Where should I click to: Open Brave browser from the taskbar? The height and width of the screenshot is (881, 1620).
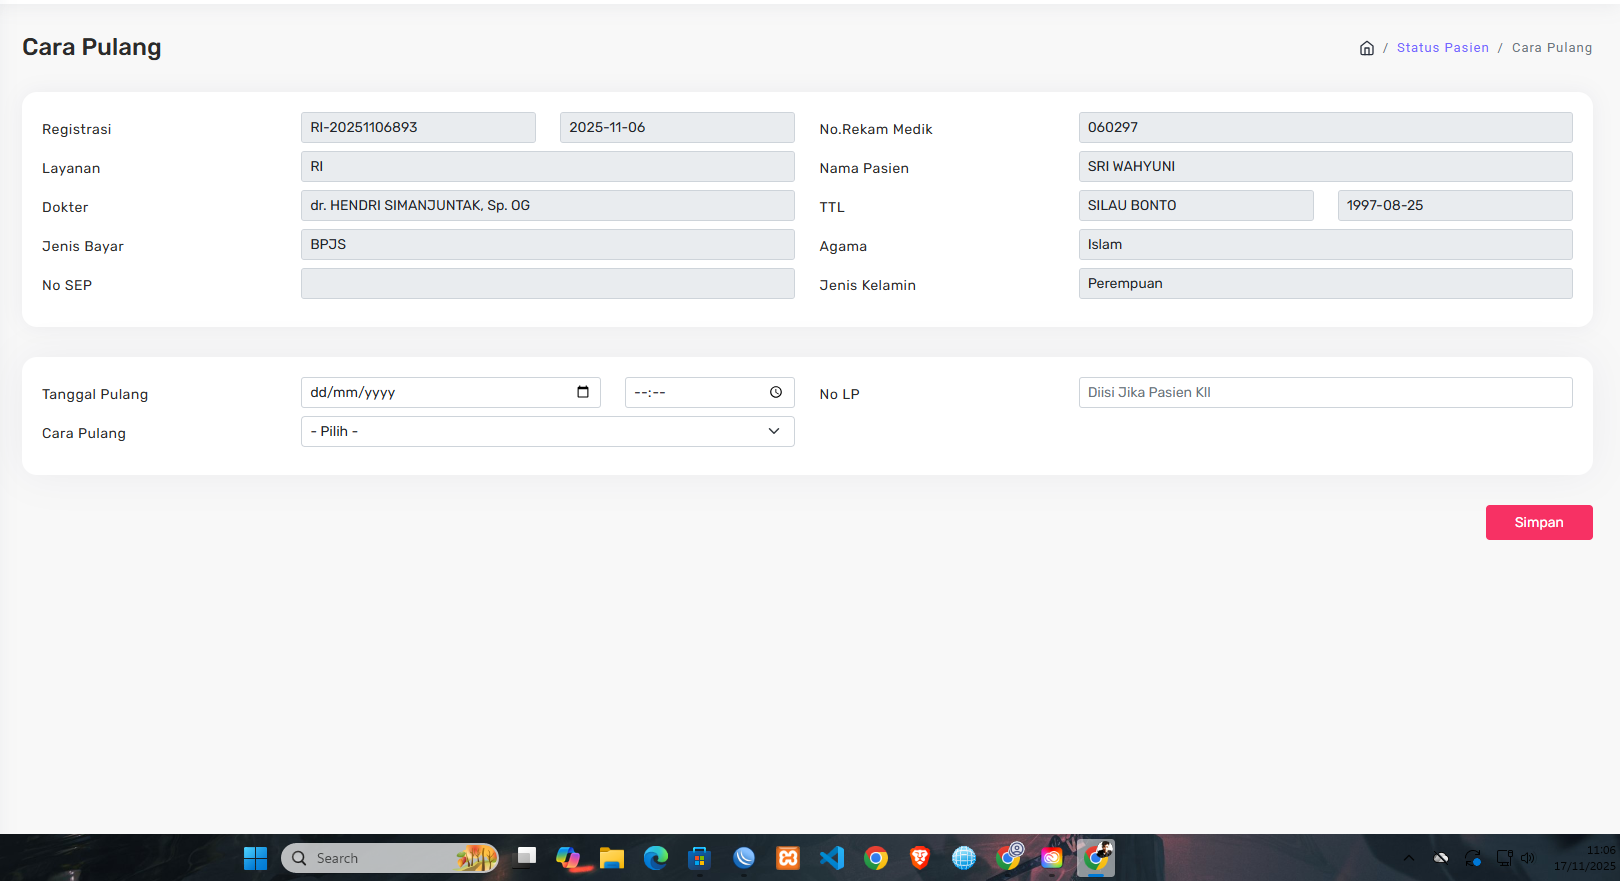coord(920,858)
